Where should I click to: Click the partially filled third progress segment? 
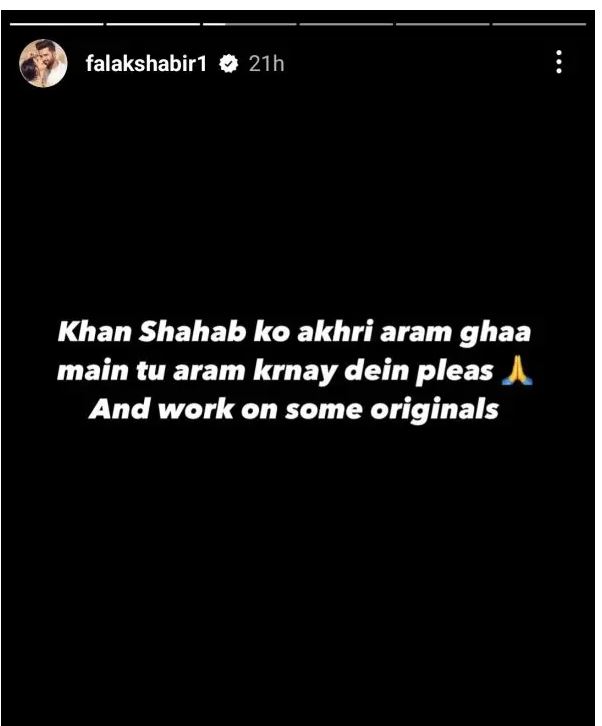click(250, 24)
